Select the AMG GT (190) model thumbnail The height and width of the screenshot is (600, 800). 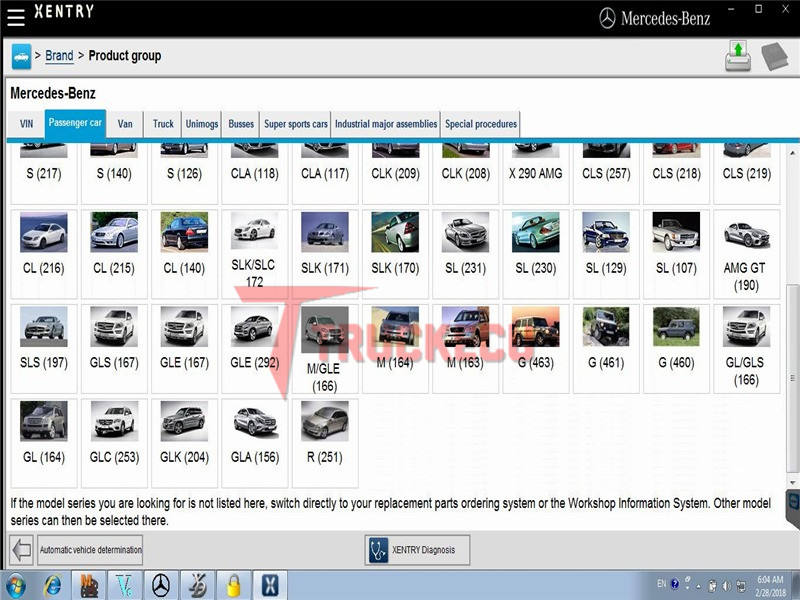746,253
